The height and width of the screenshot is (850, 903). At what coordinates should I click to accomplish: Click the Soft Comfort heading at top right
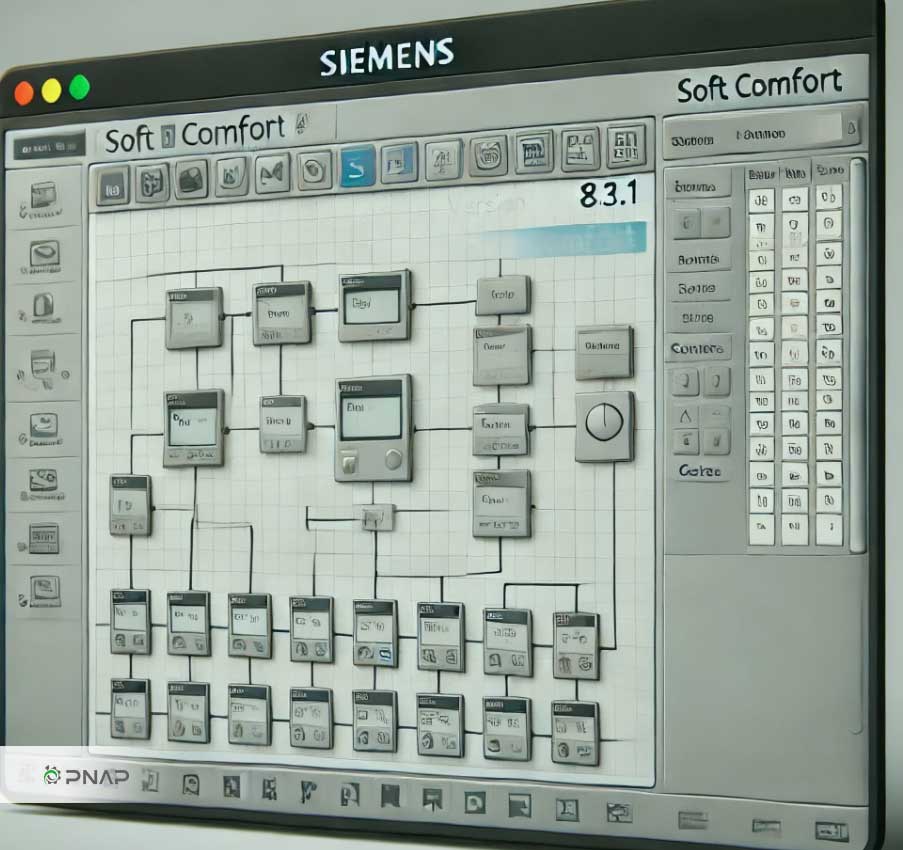760,86
